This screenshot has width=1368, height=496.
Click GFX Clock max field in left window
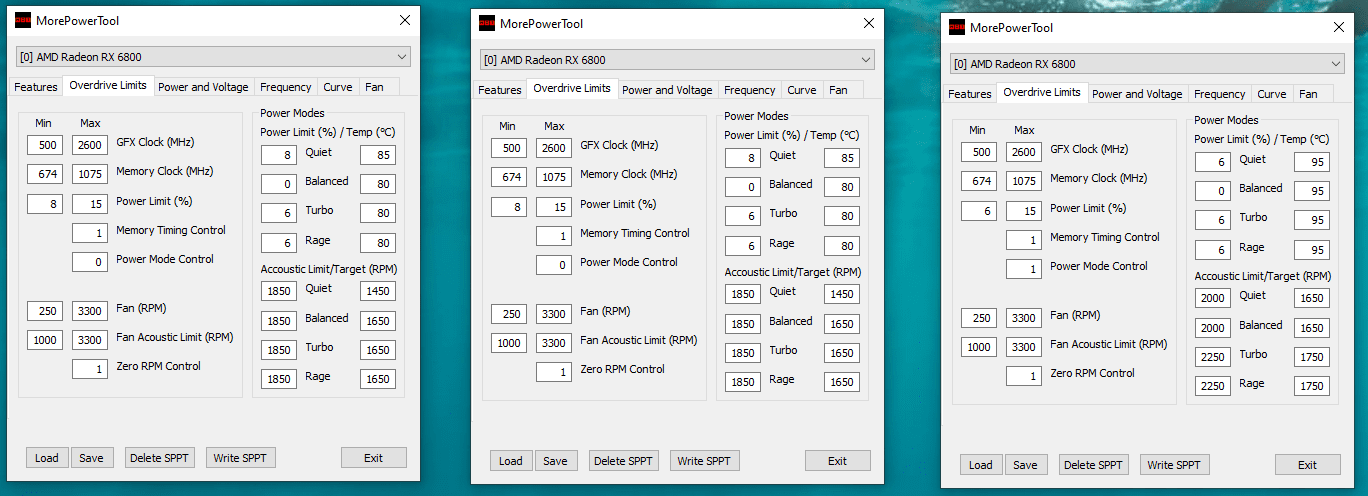coord(90,145)
